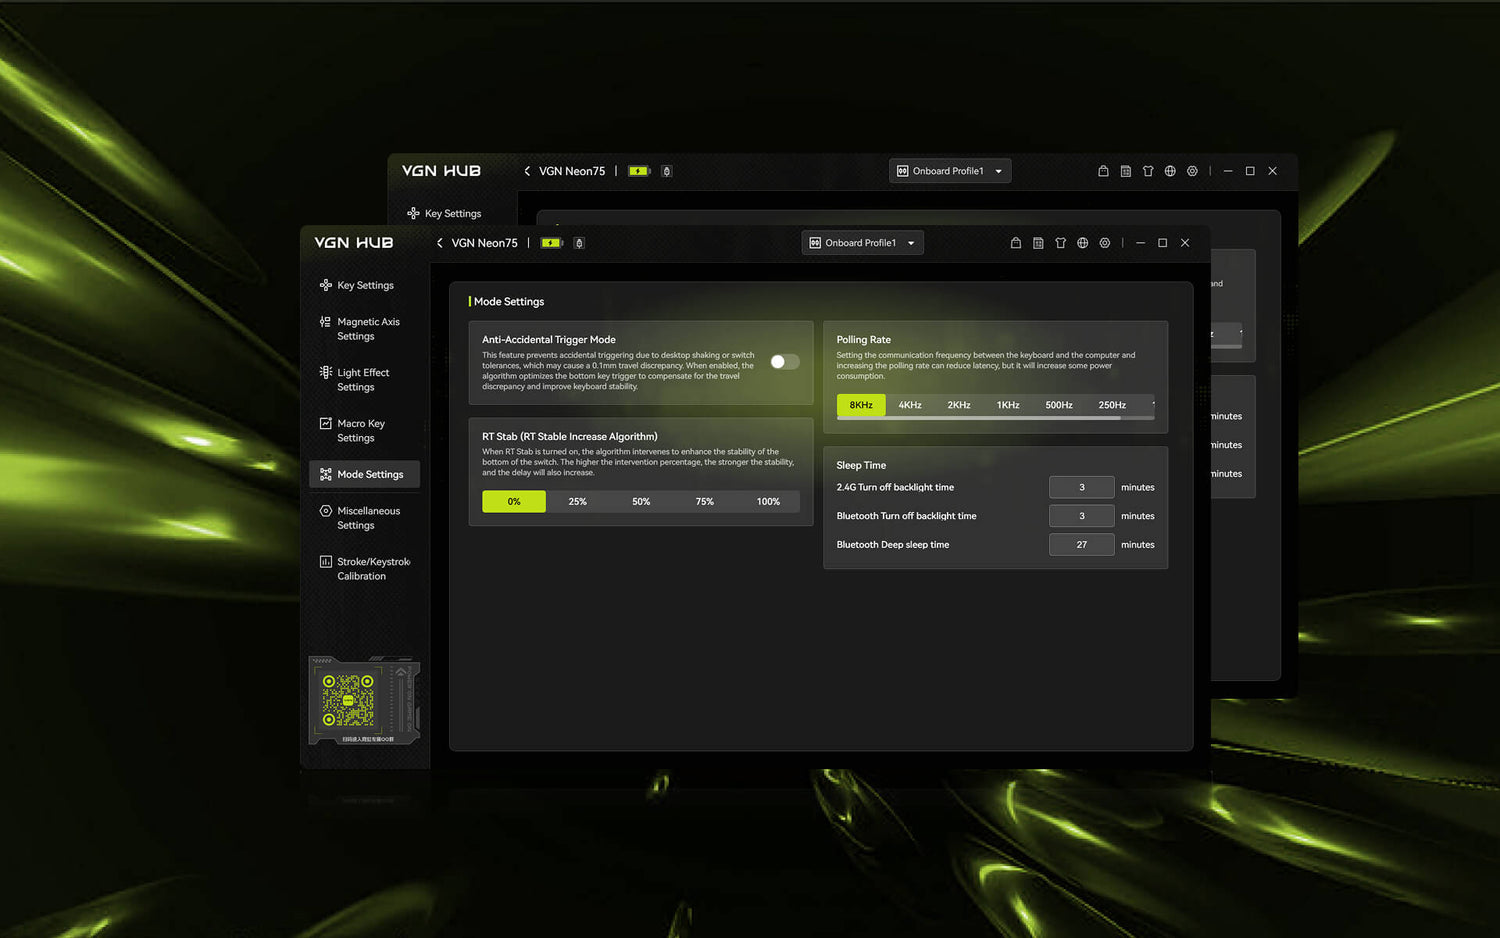Set RT Stab to 50%
This screenshot has height=938, width=1500.
pos(641,501)
